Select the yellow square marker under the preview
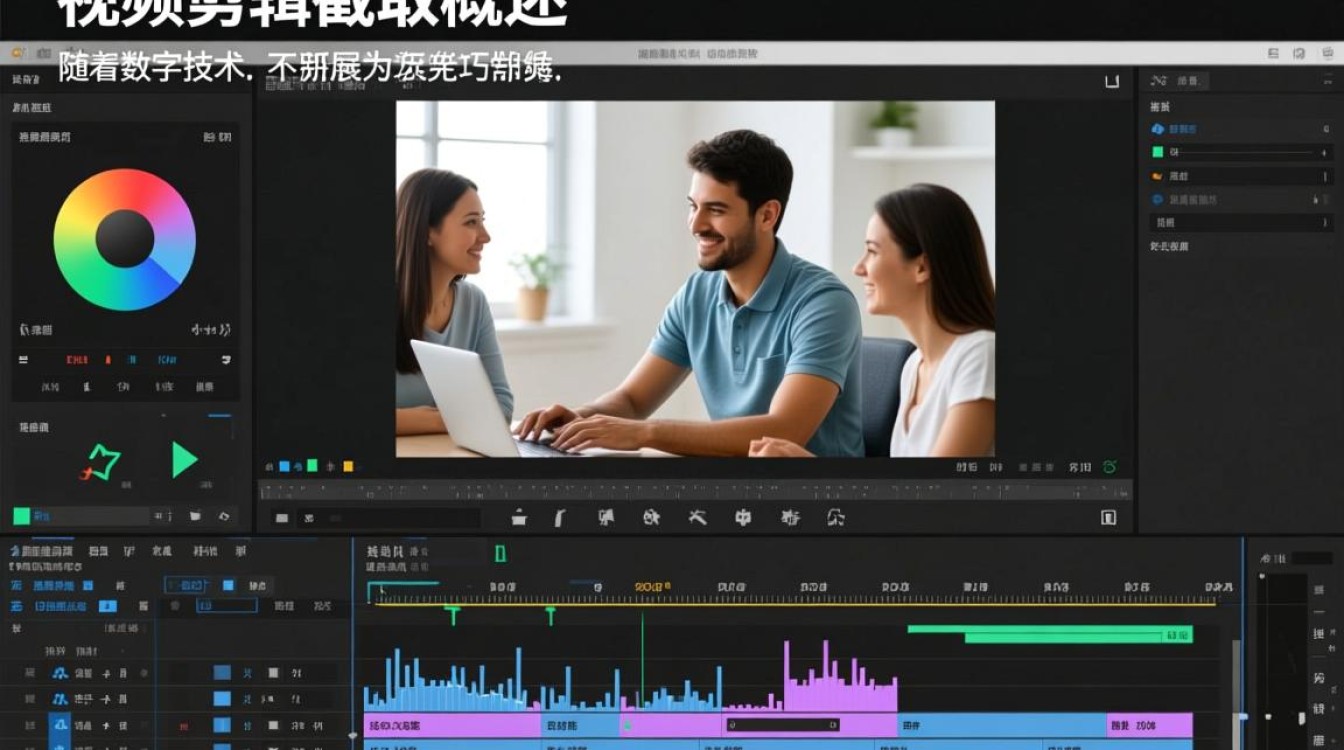The width and height of the screenshot is (1344, 750). pyautogui.click(x=348, y=466)
